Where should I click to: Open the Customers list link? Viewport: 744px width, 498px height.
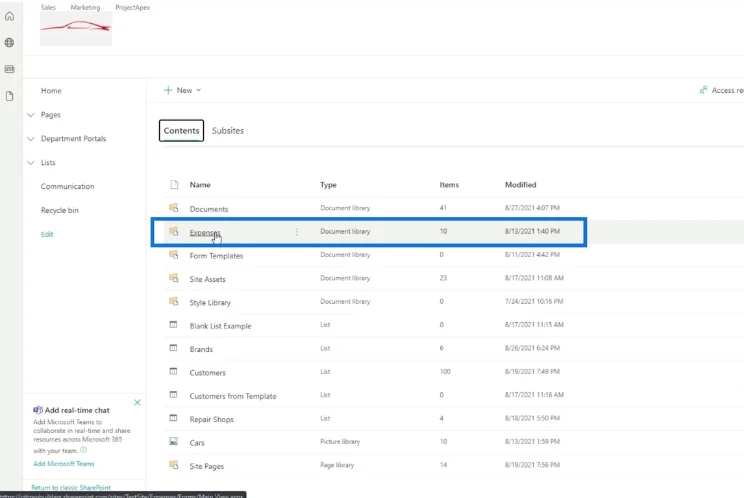pos(207,373)
